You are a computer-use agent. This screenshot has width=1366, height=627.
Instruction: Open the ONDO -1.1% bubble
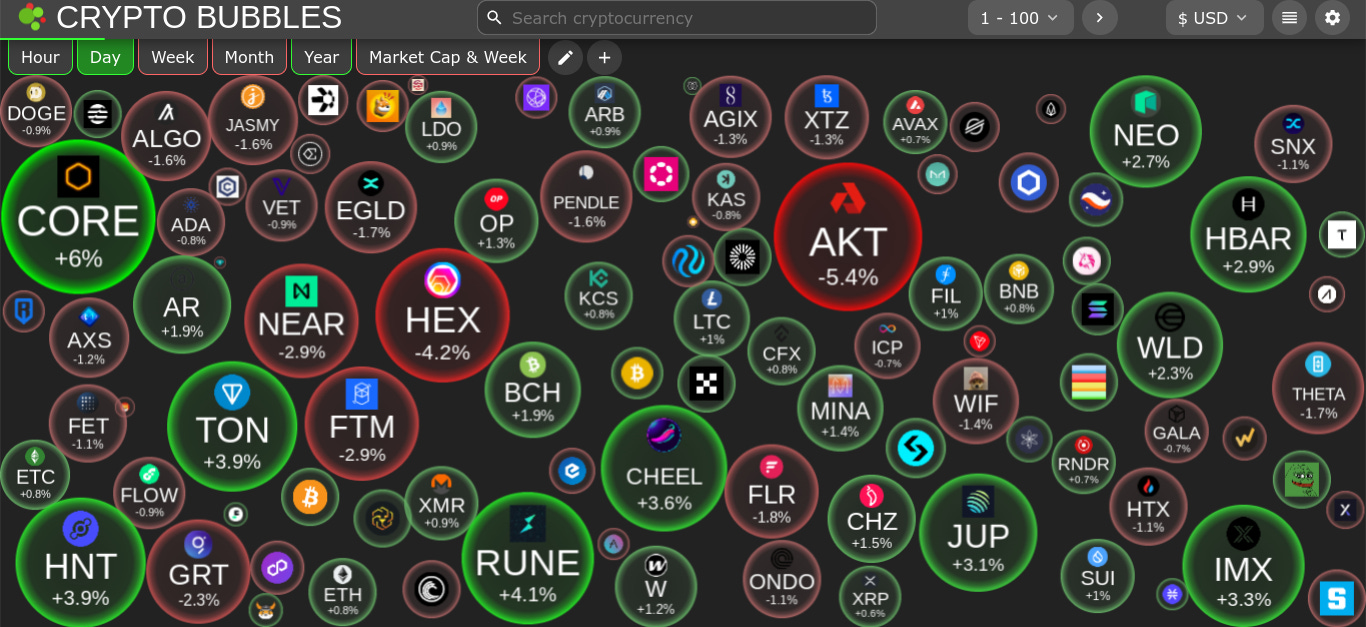tap(781, 579)
